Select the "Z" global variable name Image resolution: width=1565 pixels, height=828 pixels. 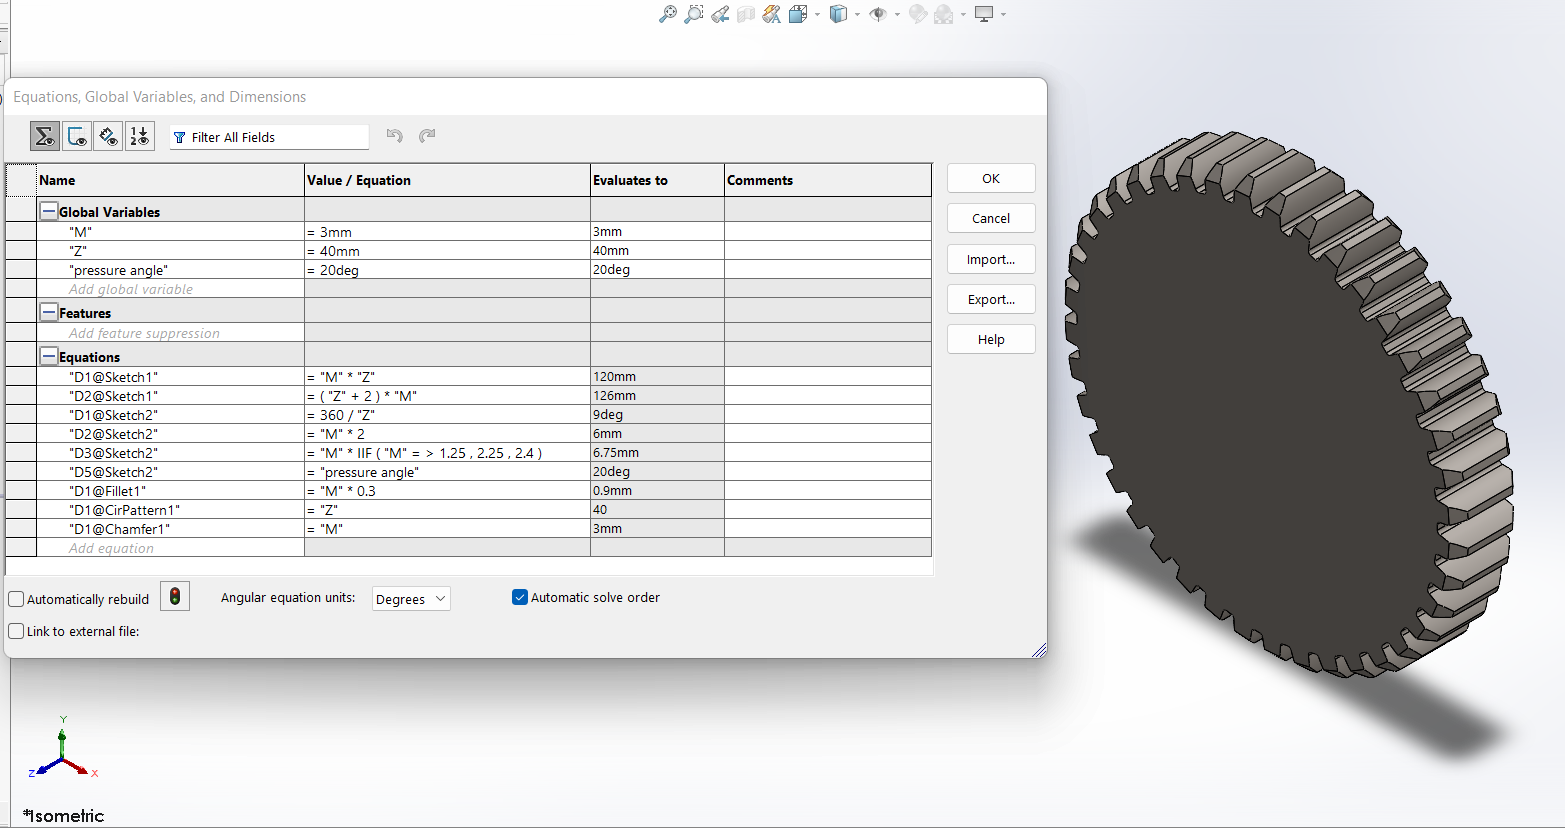tap(78, 251)
